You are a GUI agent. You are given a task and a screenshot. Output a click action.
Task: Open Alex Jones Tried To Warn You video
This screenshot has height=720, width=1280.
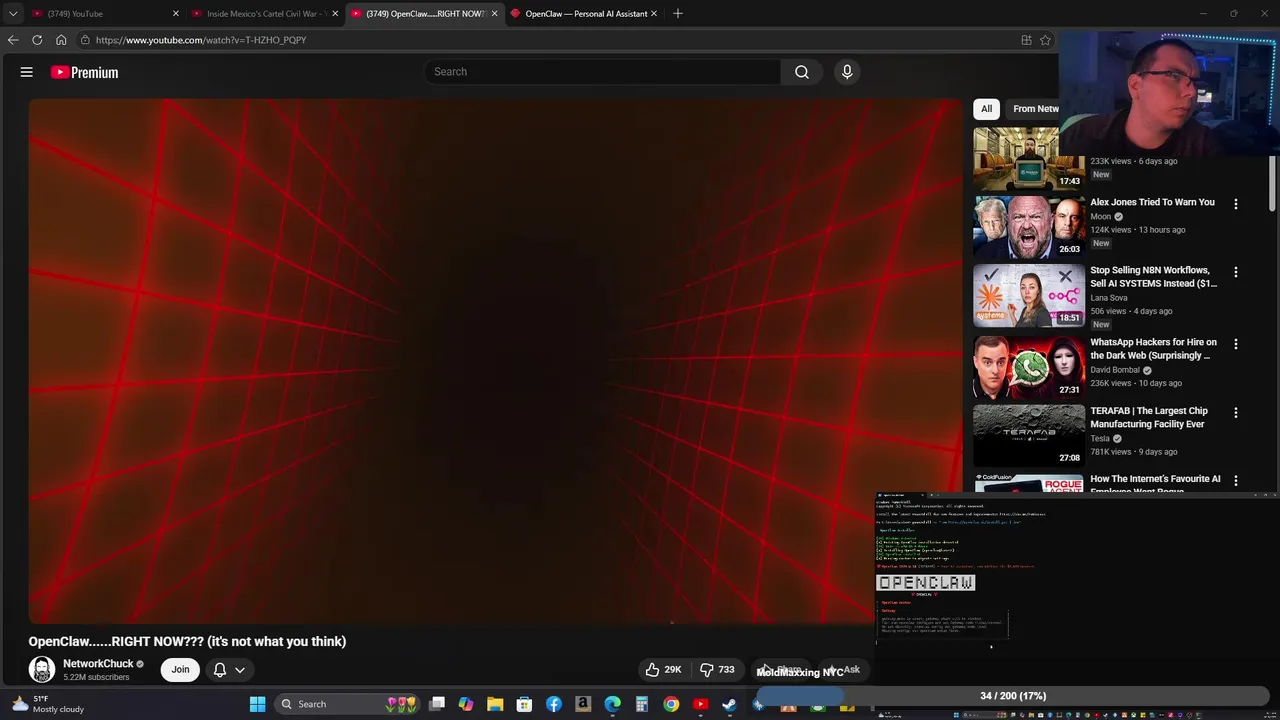(x=1152, y=202)
